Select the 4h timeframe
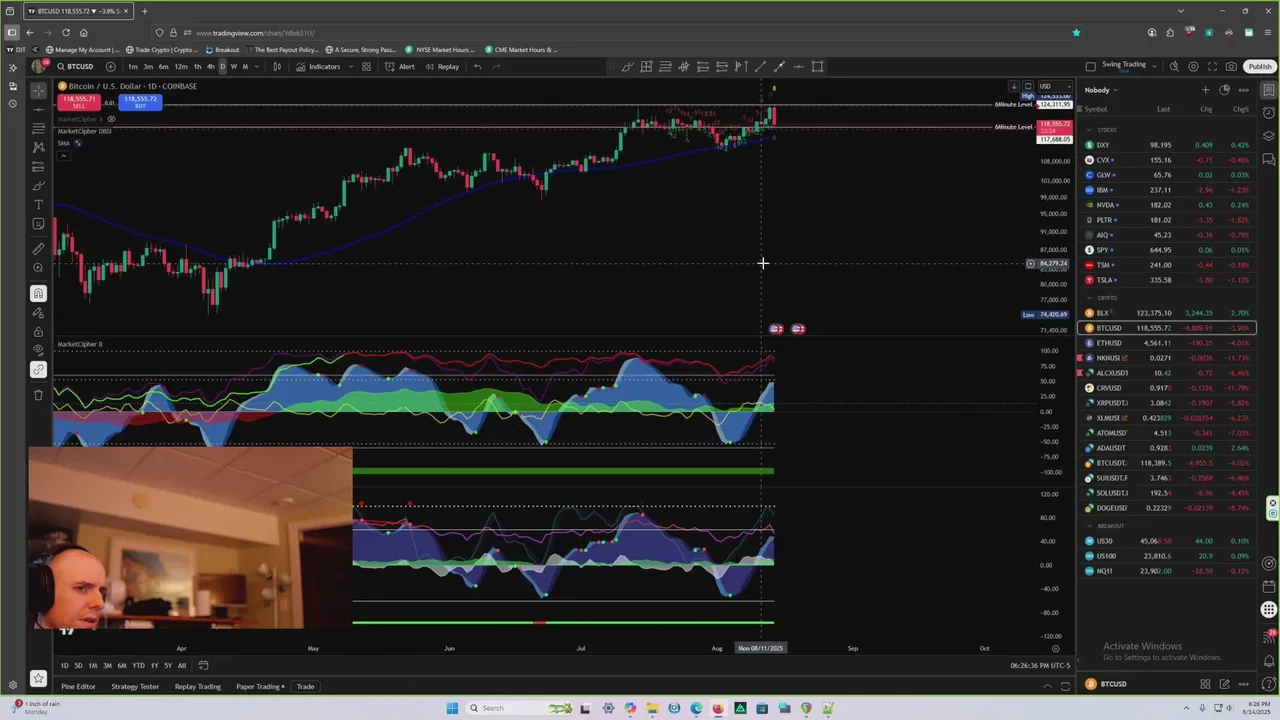 [x=210, y=67]
